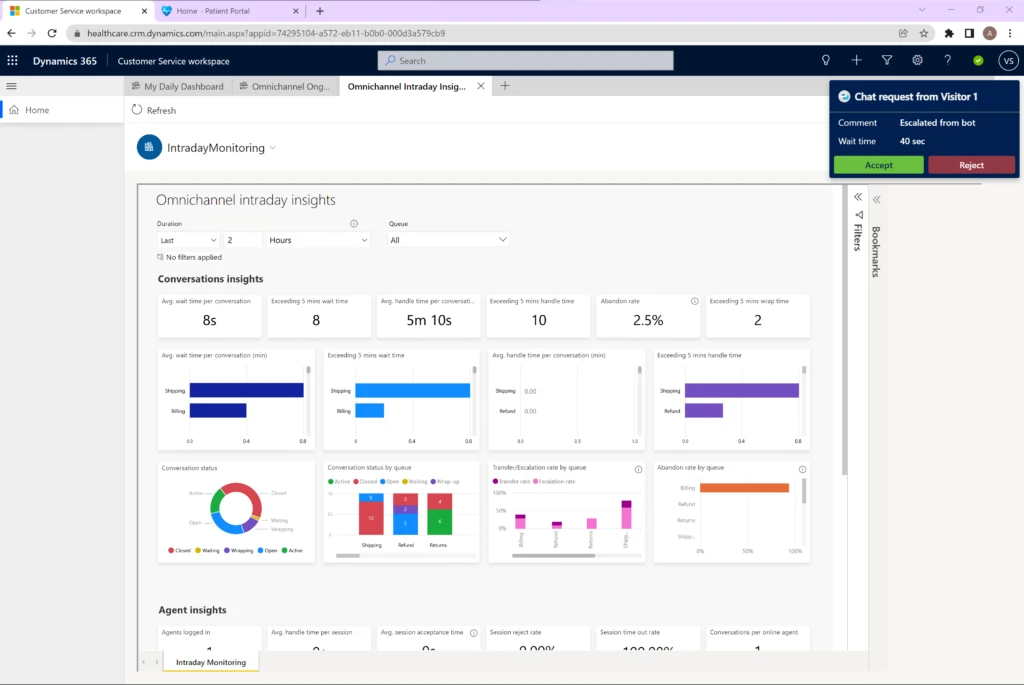Open the Hours unit dropdown
1024x685 pixels.
(318, 240)
